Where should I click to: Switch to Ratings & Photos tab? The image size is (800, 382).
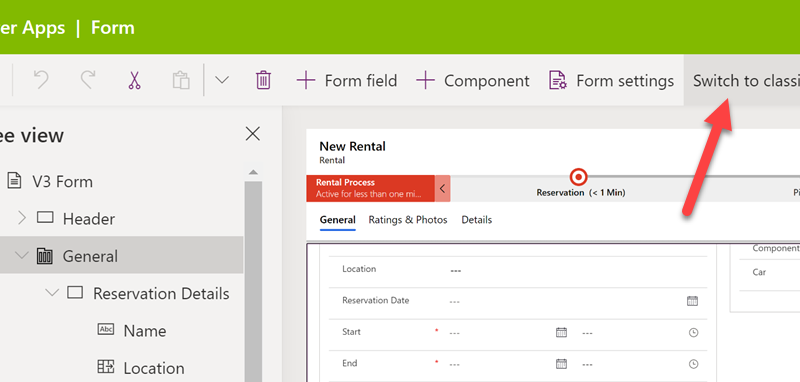(x=408, y=220)
